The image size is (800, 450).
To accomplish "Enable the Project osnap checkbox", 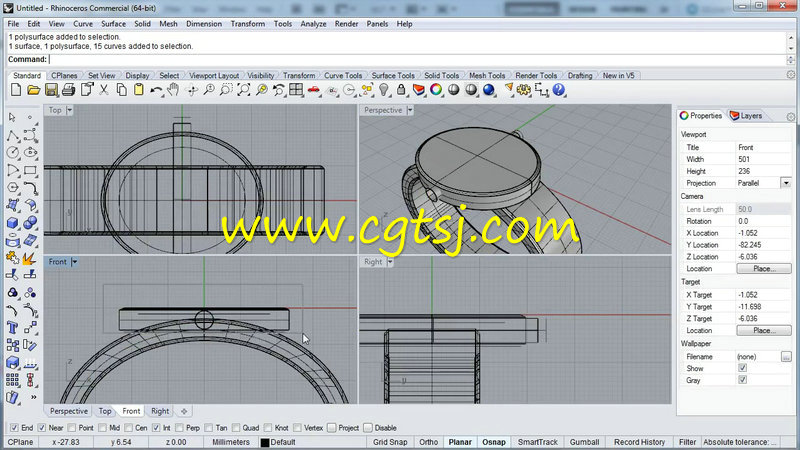I will point(332,428).
